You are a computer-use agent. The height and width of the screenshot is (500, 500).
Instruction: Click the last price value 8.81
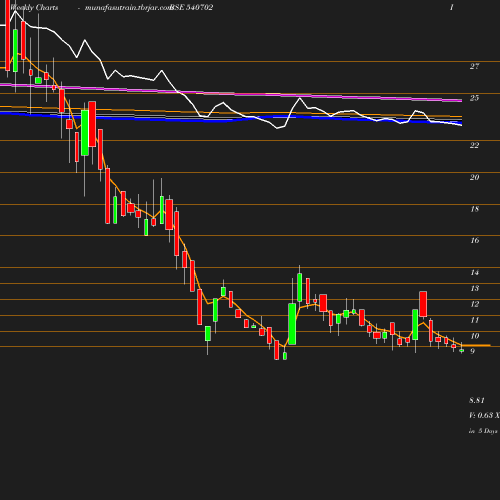tap(477, 400)
